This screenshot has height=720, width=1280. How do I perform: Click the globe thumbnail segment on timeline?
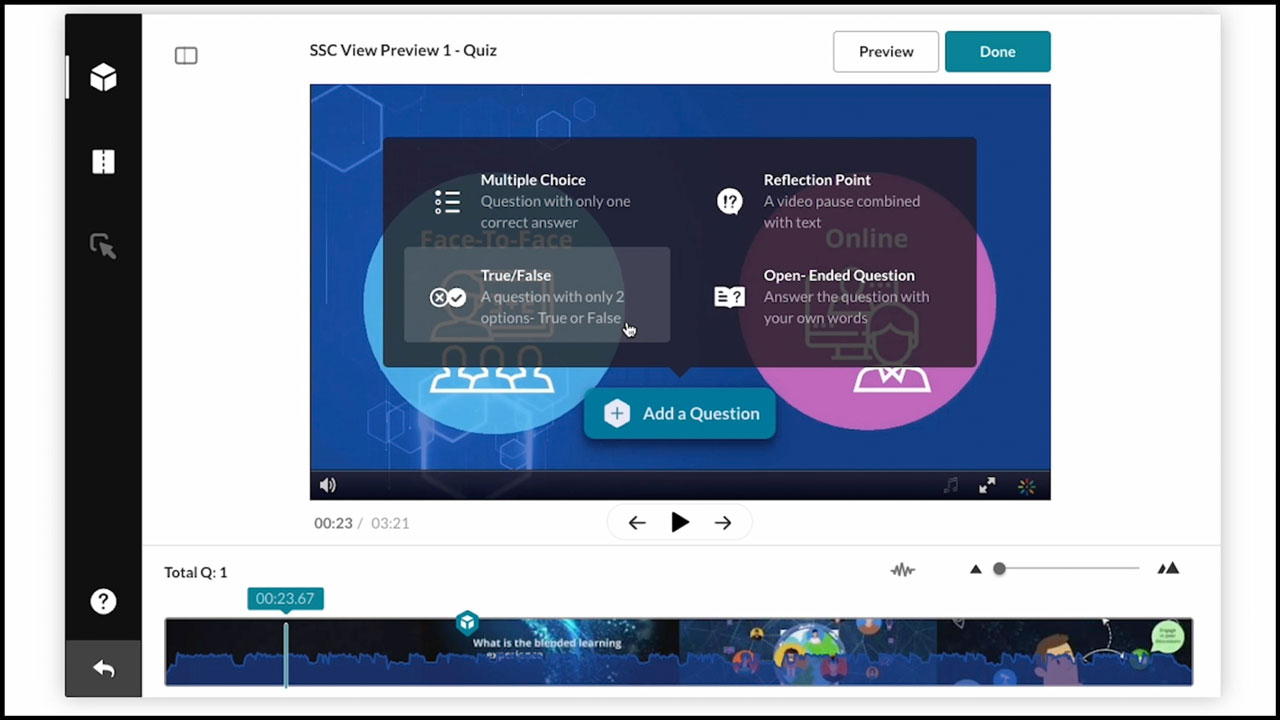click(808, 652)
